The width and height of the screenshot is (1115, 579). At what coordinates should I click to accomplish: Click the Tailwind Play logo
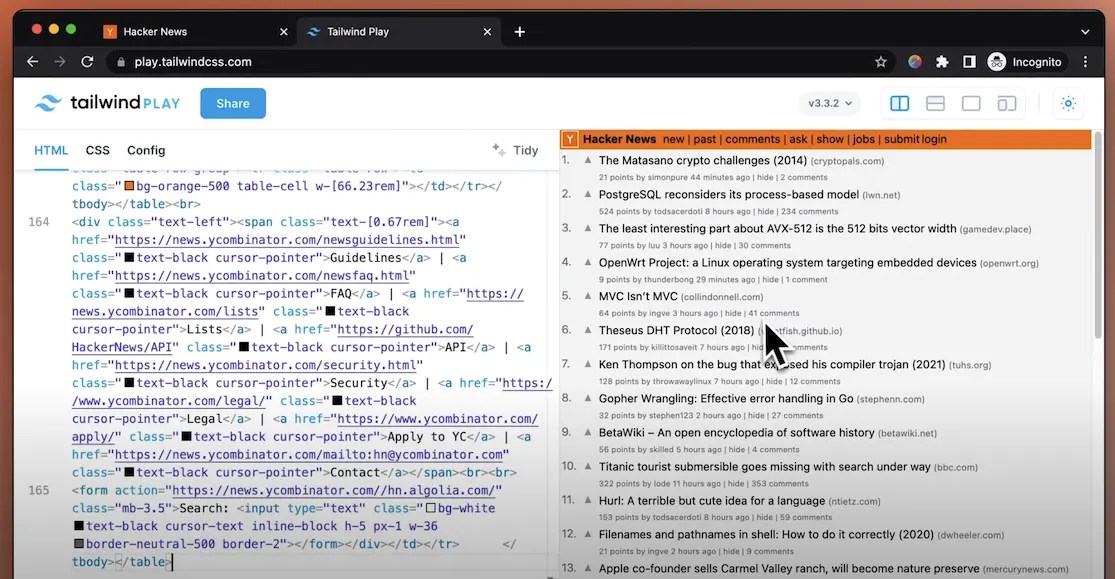(107, 103)
